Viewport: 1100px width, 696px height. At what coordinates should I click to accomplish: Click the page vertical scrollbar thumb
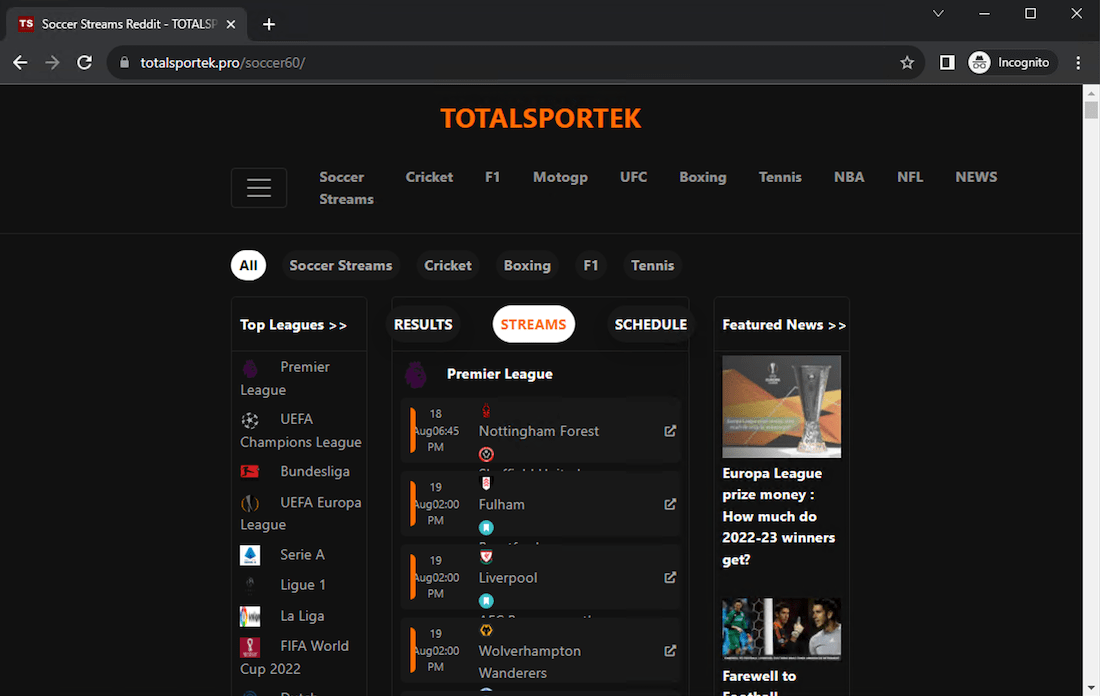pyautogui.click(x=1091, y=110)
